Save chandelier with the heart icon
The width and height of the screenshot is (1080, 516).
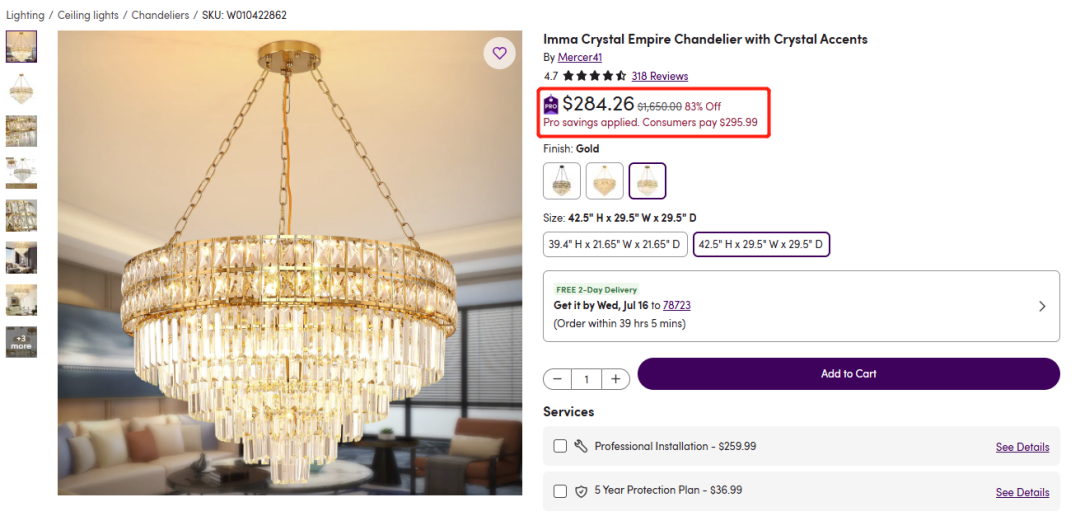(x=499, y=53)
